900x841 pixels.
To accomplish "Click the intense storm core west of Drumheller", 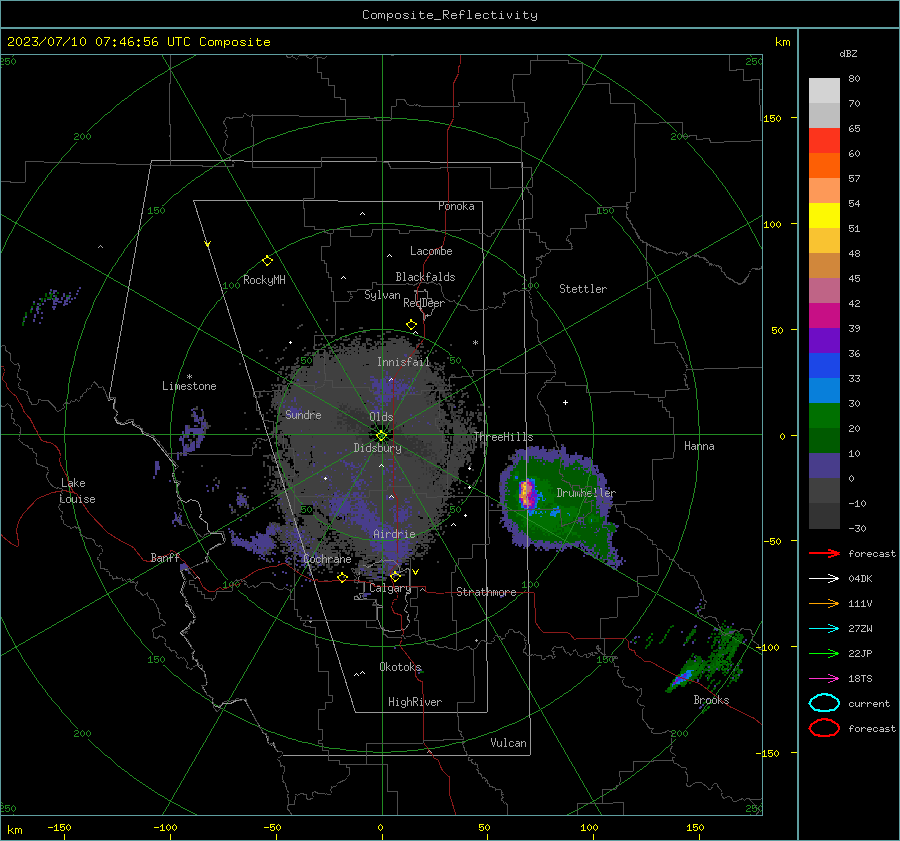I will 527,494.
